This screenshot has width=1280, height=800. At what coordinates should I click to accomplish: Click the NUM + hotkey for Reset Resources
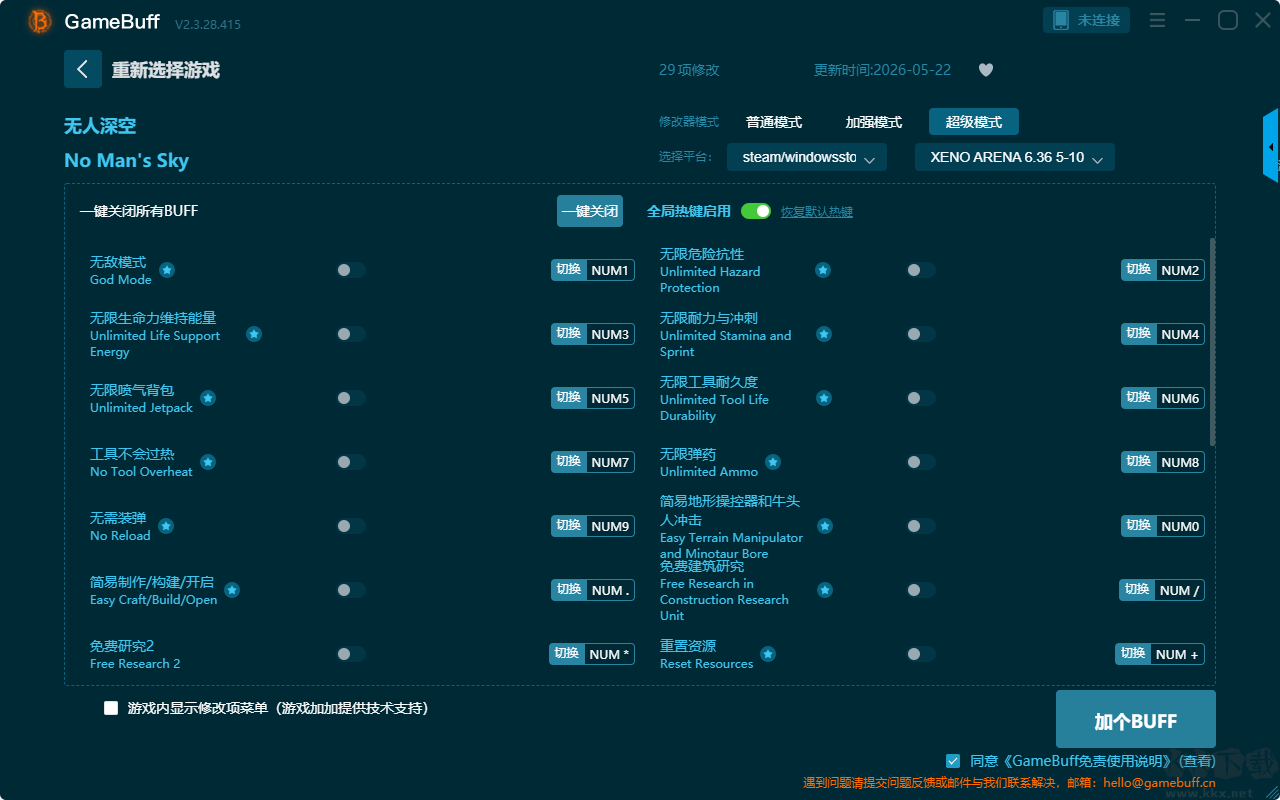1160,654
